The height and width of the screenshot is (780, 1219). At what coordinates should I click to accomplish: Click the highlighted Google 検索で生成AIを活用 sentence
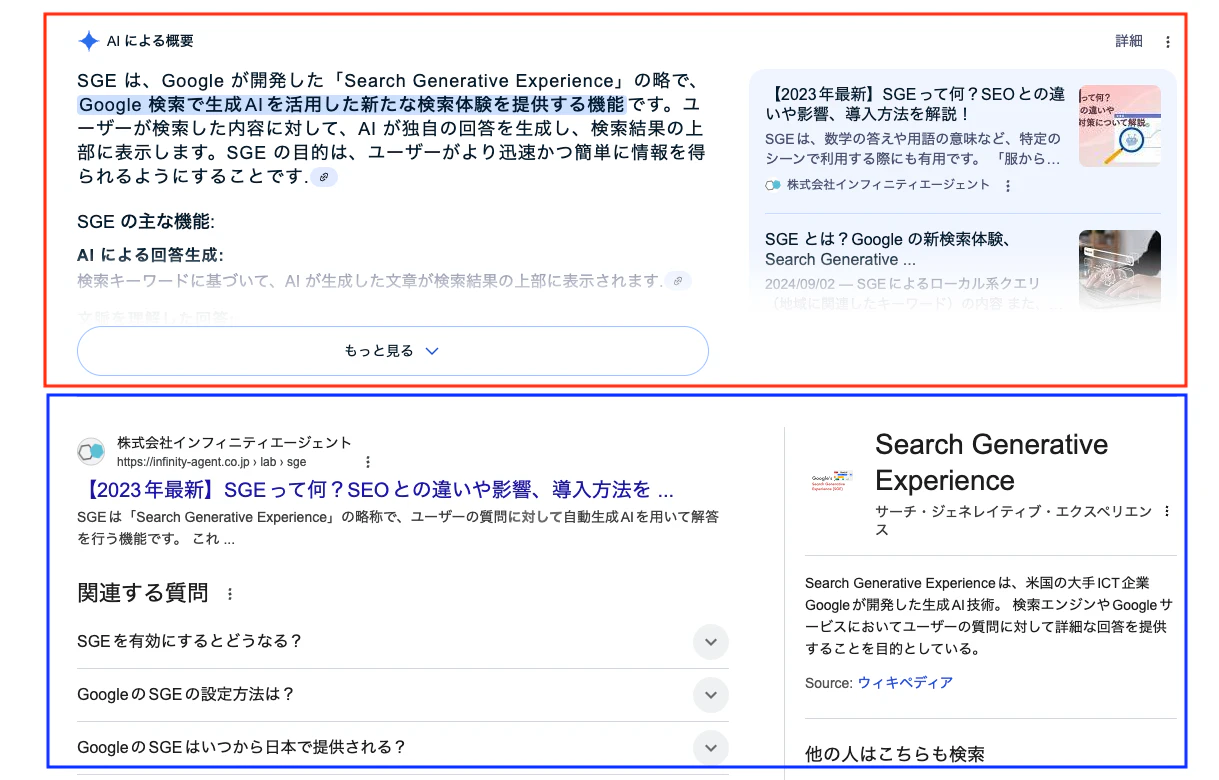[351, 105]
